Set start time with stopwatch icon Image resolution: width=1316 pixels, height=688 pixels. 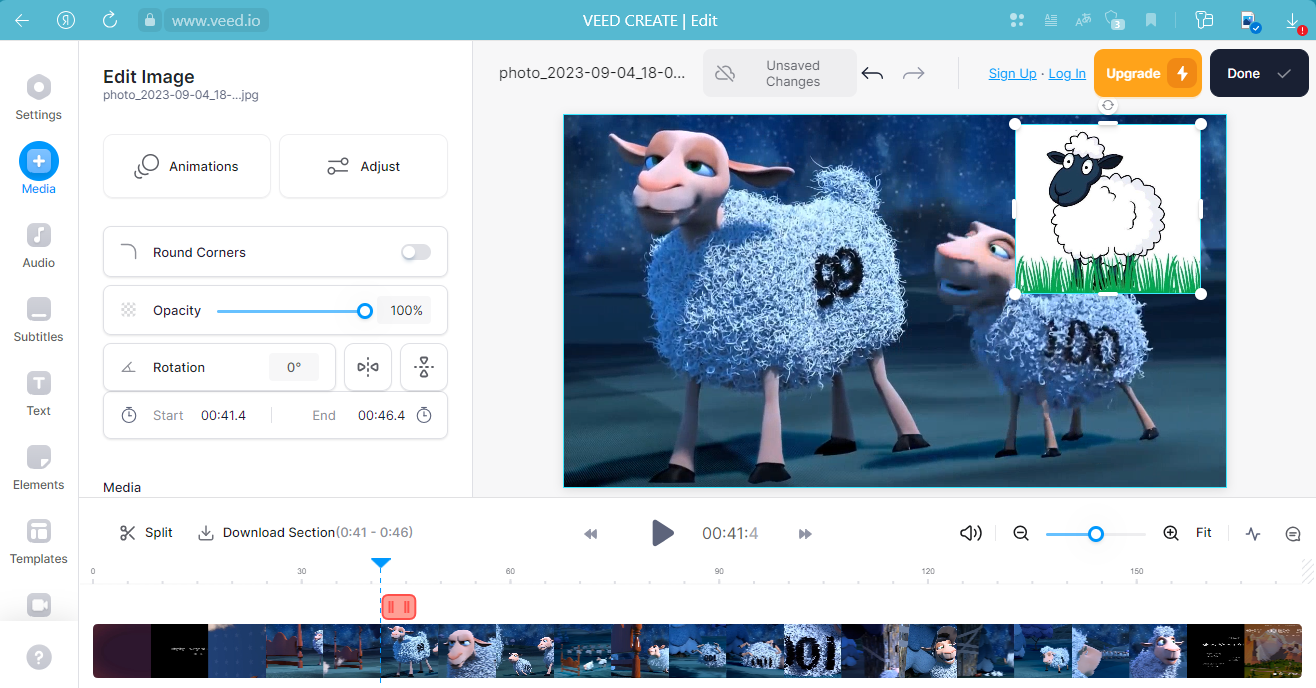tap(129, 415)
